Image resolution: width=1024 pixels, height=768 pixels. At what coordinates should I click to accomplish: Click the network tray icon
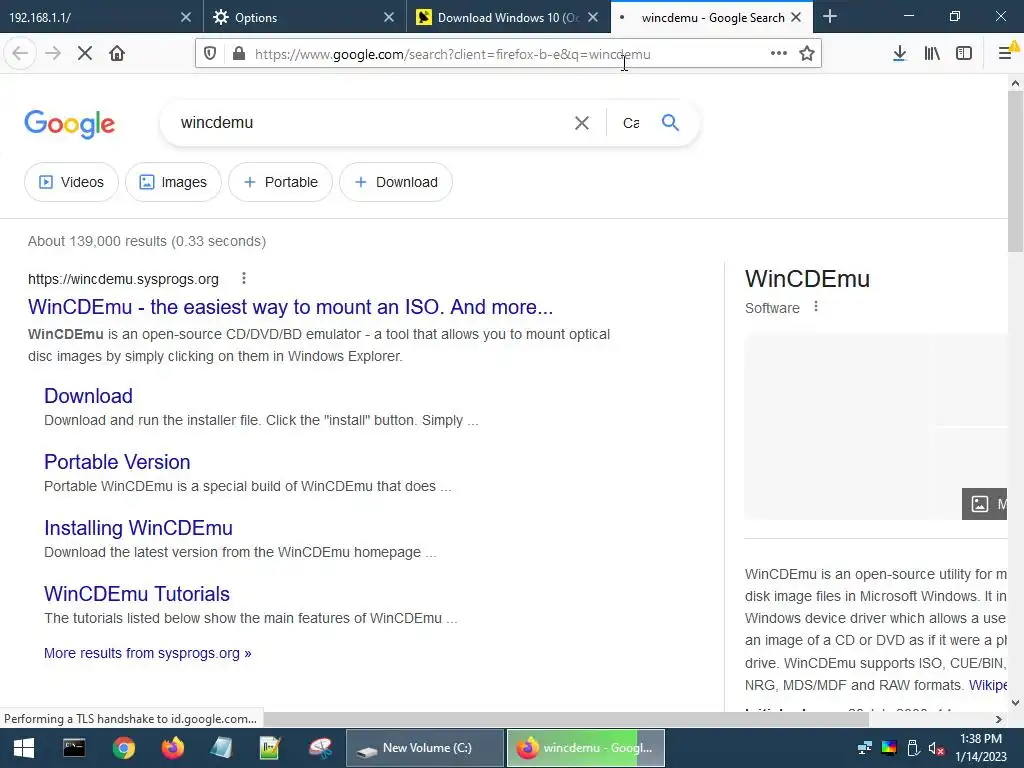tap(865, 748)
